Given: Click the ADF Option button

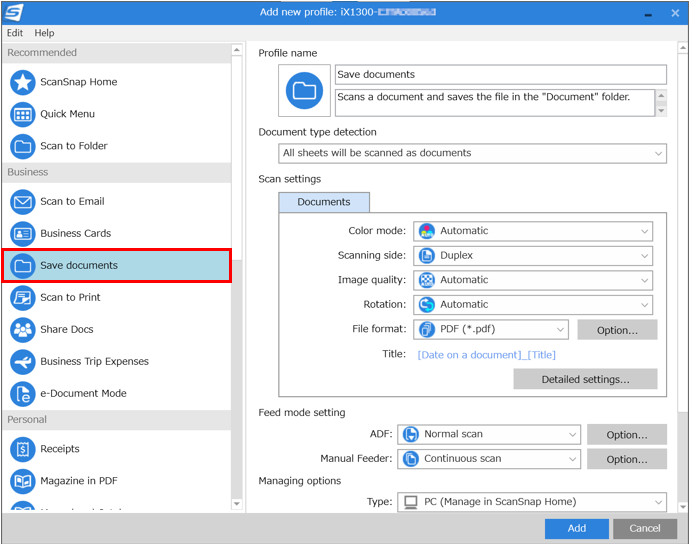Looking at the screenshot, I should 627,435.
